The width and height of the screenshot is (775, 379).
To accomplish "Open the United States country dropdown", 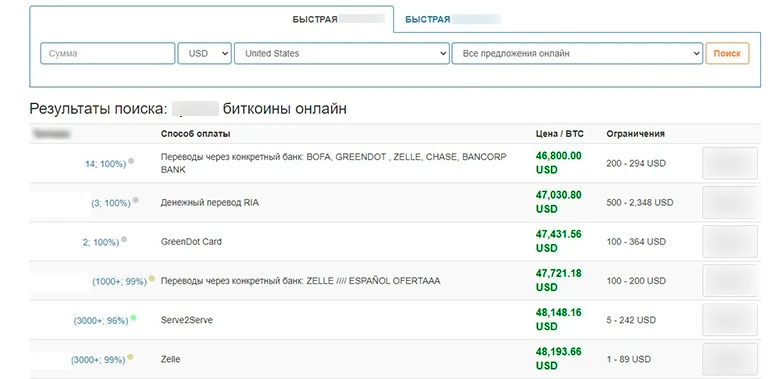I will [x=342, y=53].
